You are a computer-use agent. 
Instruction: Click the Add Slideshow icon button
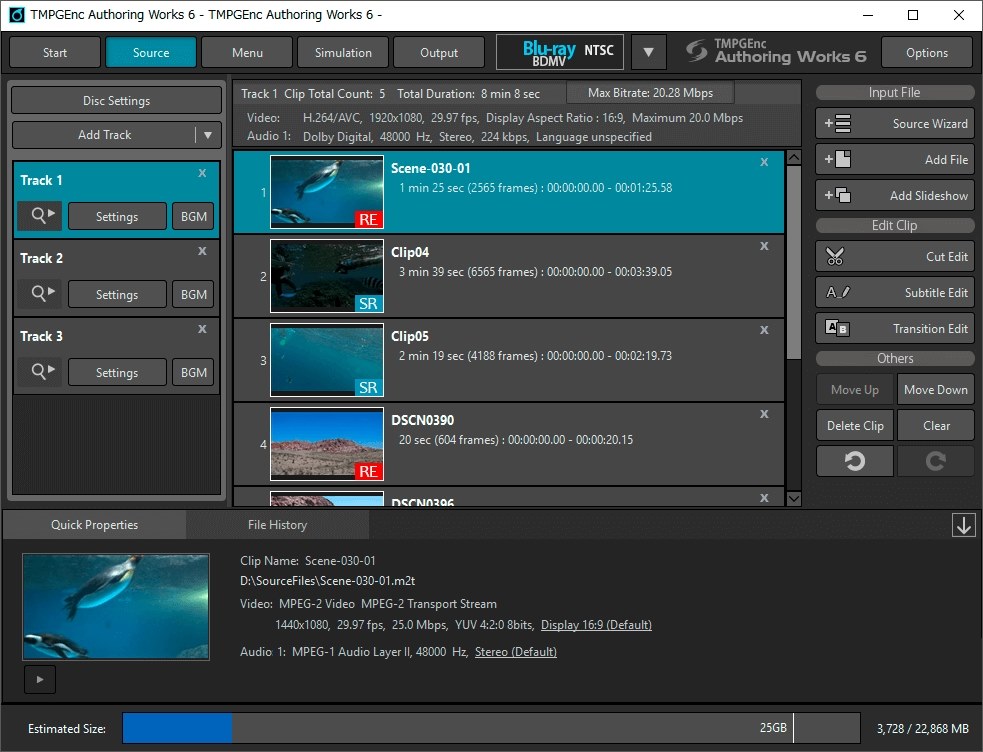(837, 196)
